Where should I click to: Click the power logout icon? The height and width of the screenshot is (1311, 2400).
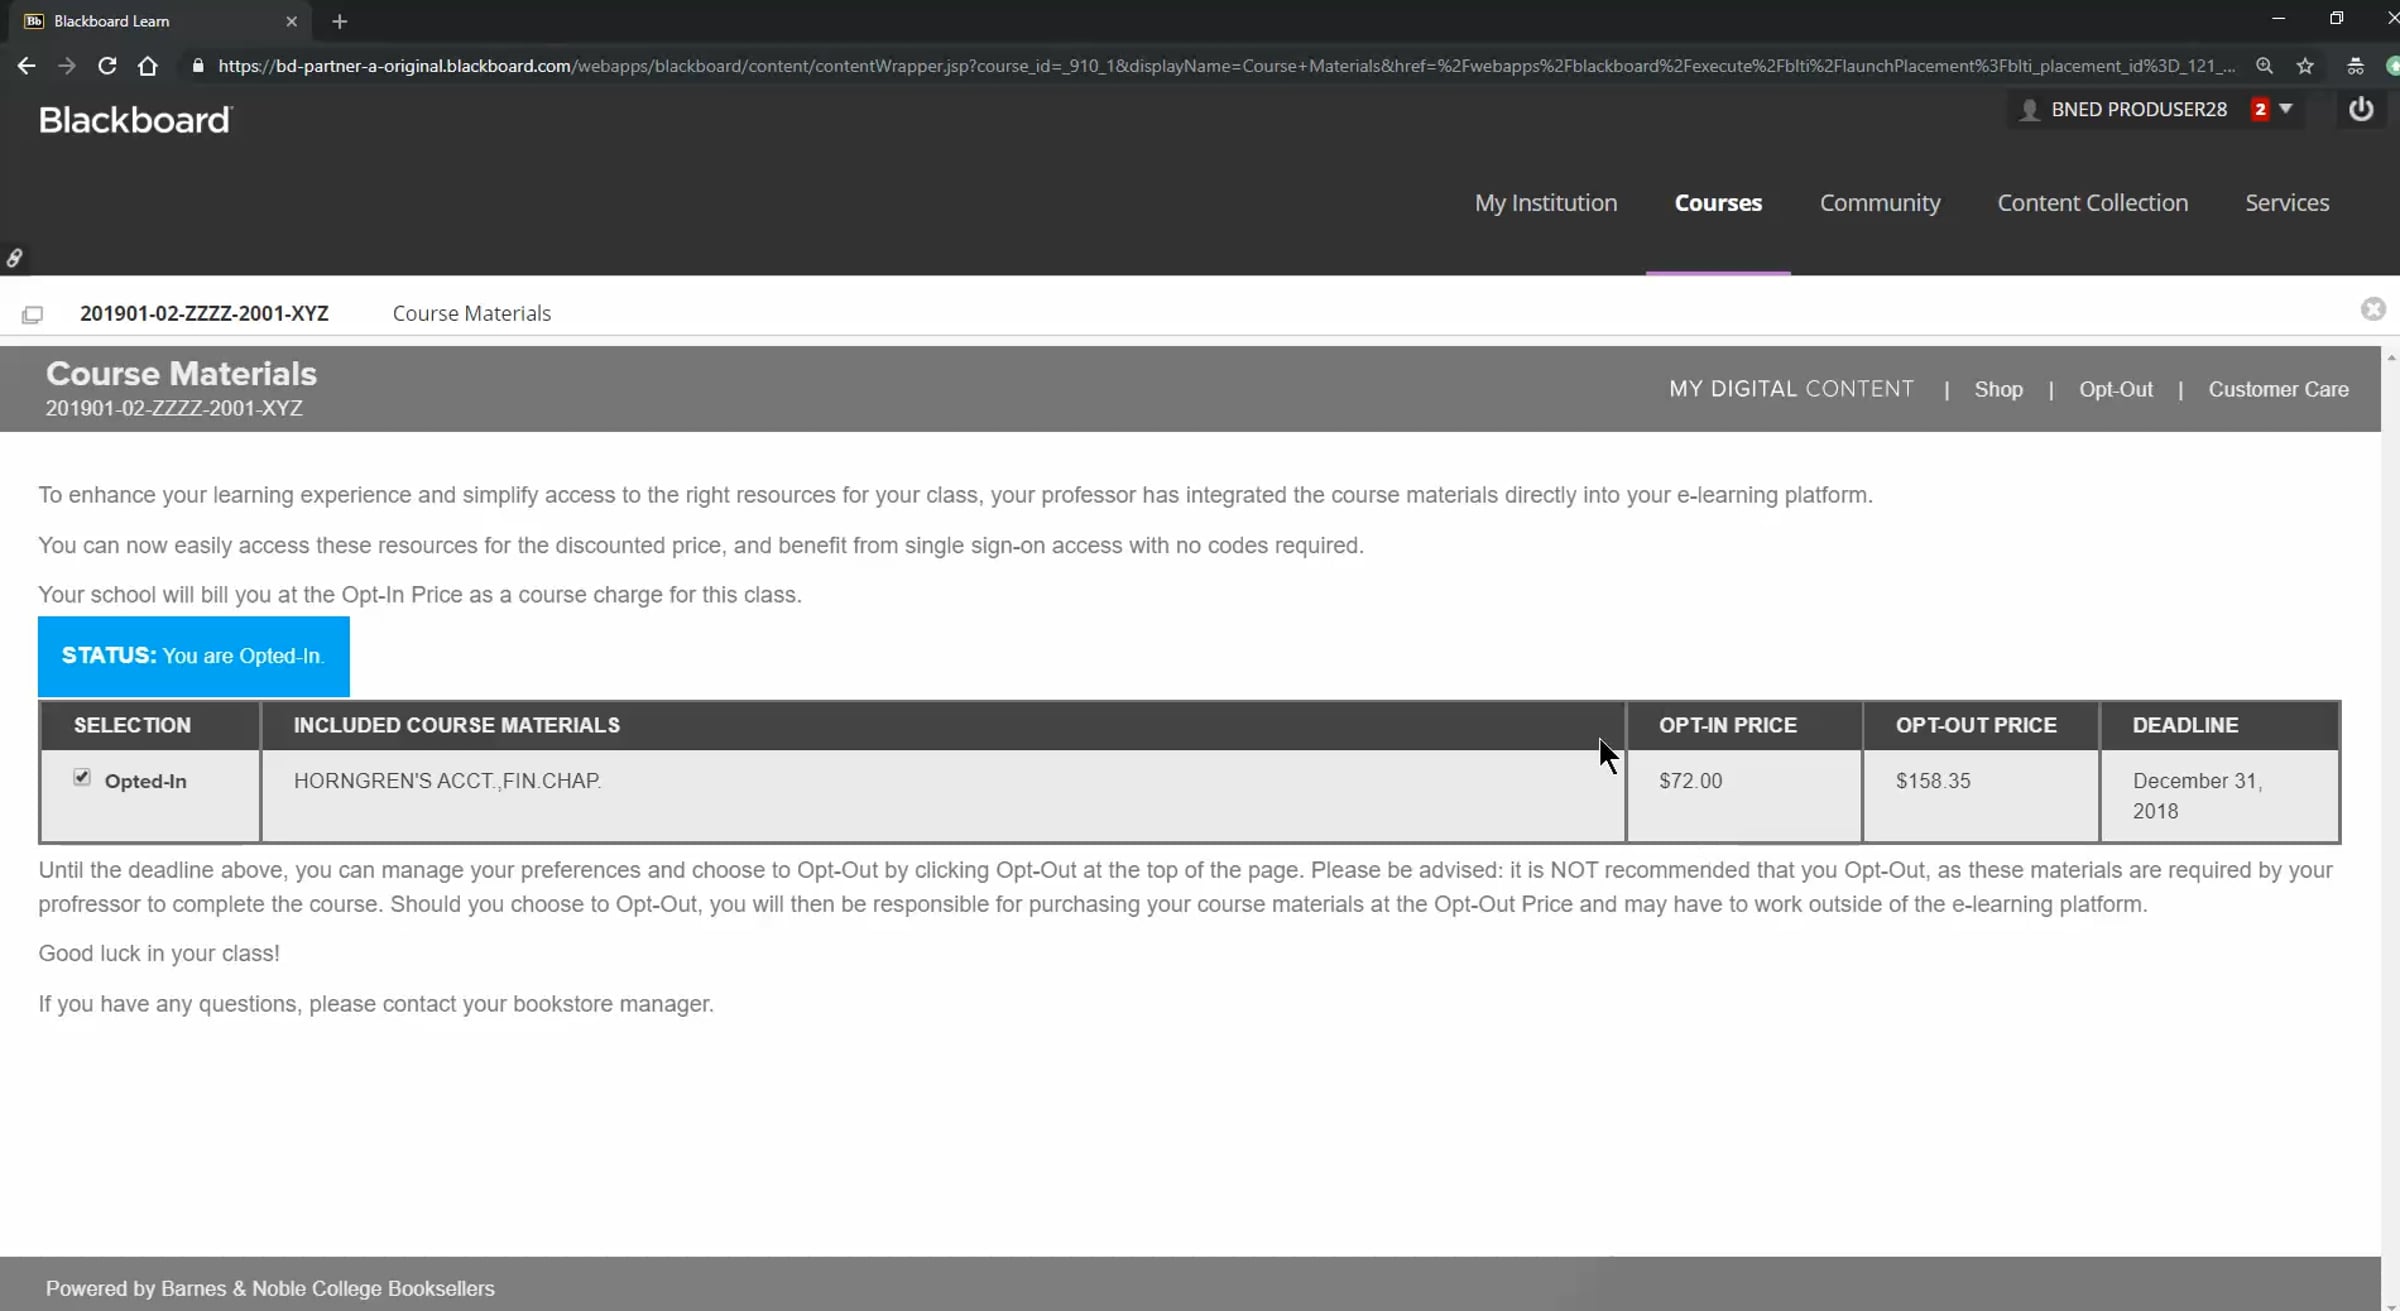(x=2361, y=109)
